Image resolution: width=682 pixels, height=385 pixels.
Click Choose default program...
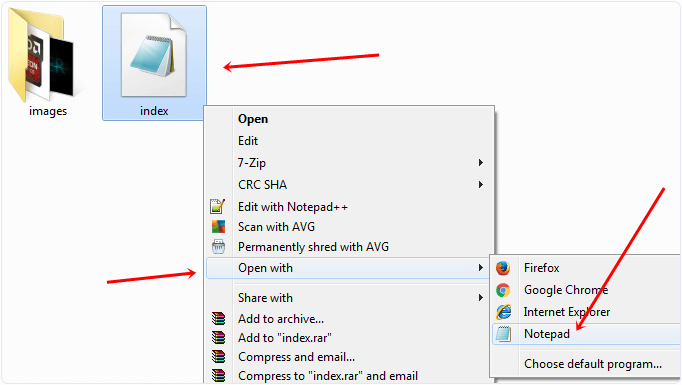tap(593, 364)
